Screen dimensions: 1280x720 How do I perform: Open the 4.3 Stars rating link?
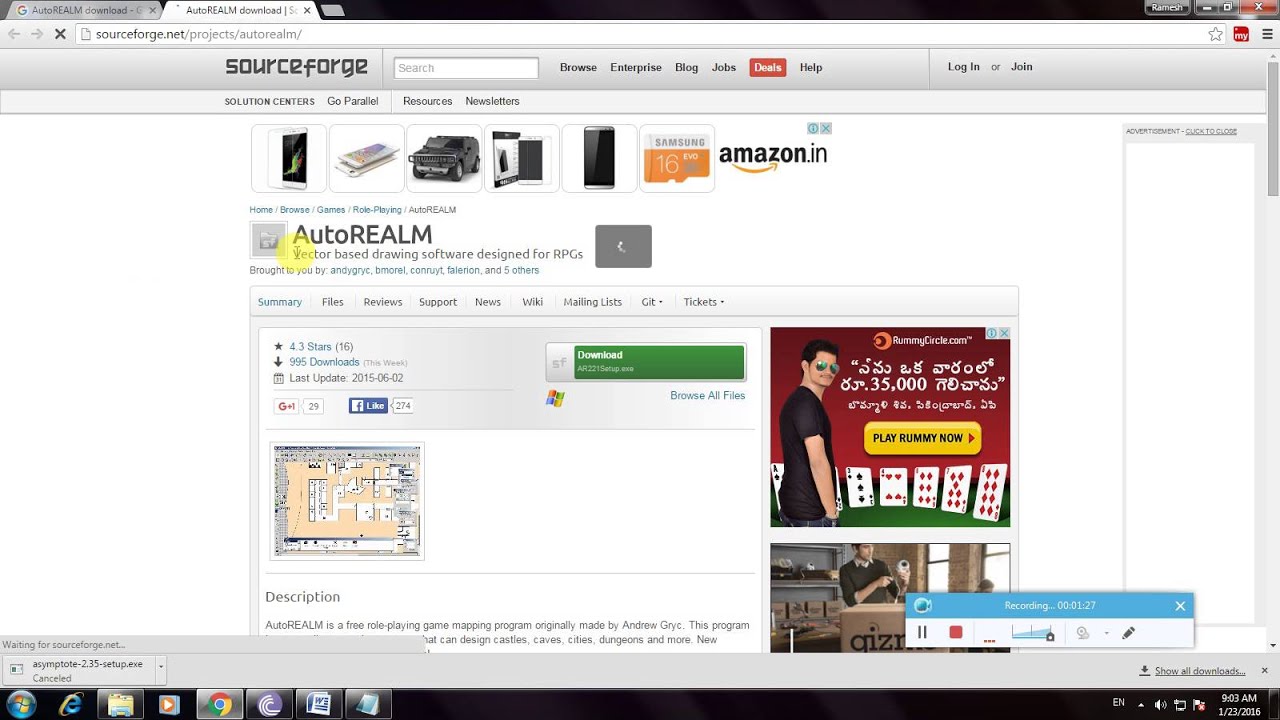click(x=310, y=347)
